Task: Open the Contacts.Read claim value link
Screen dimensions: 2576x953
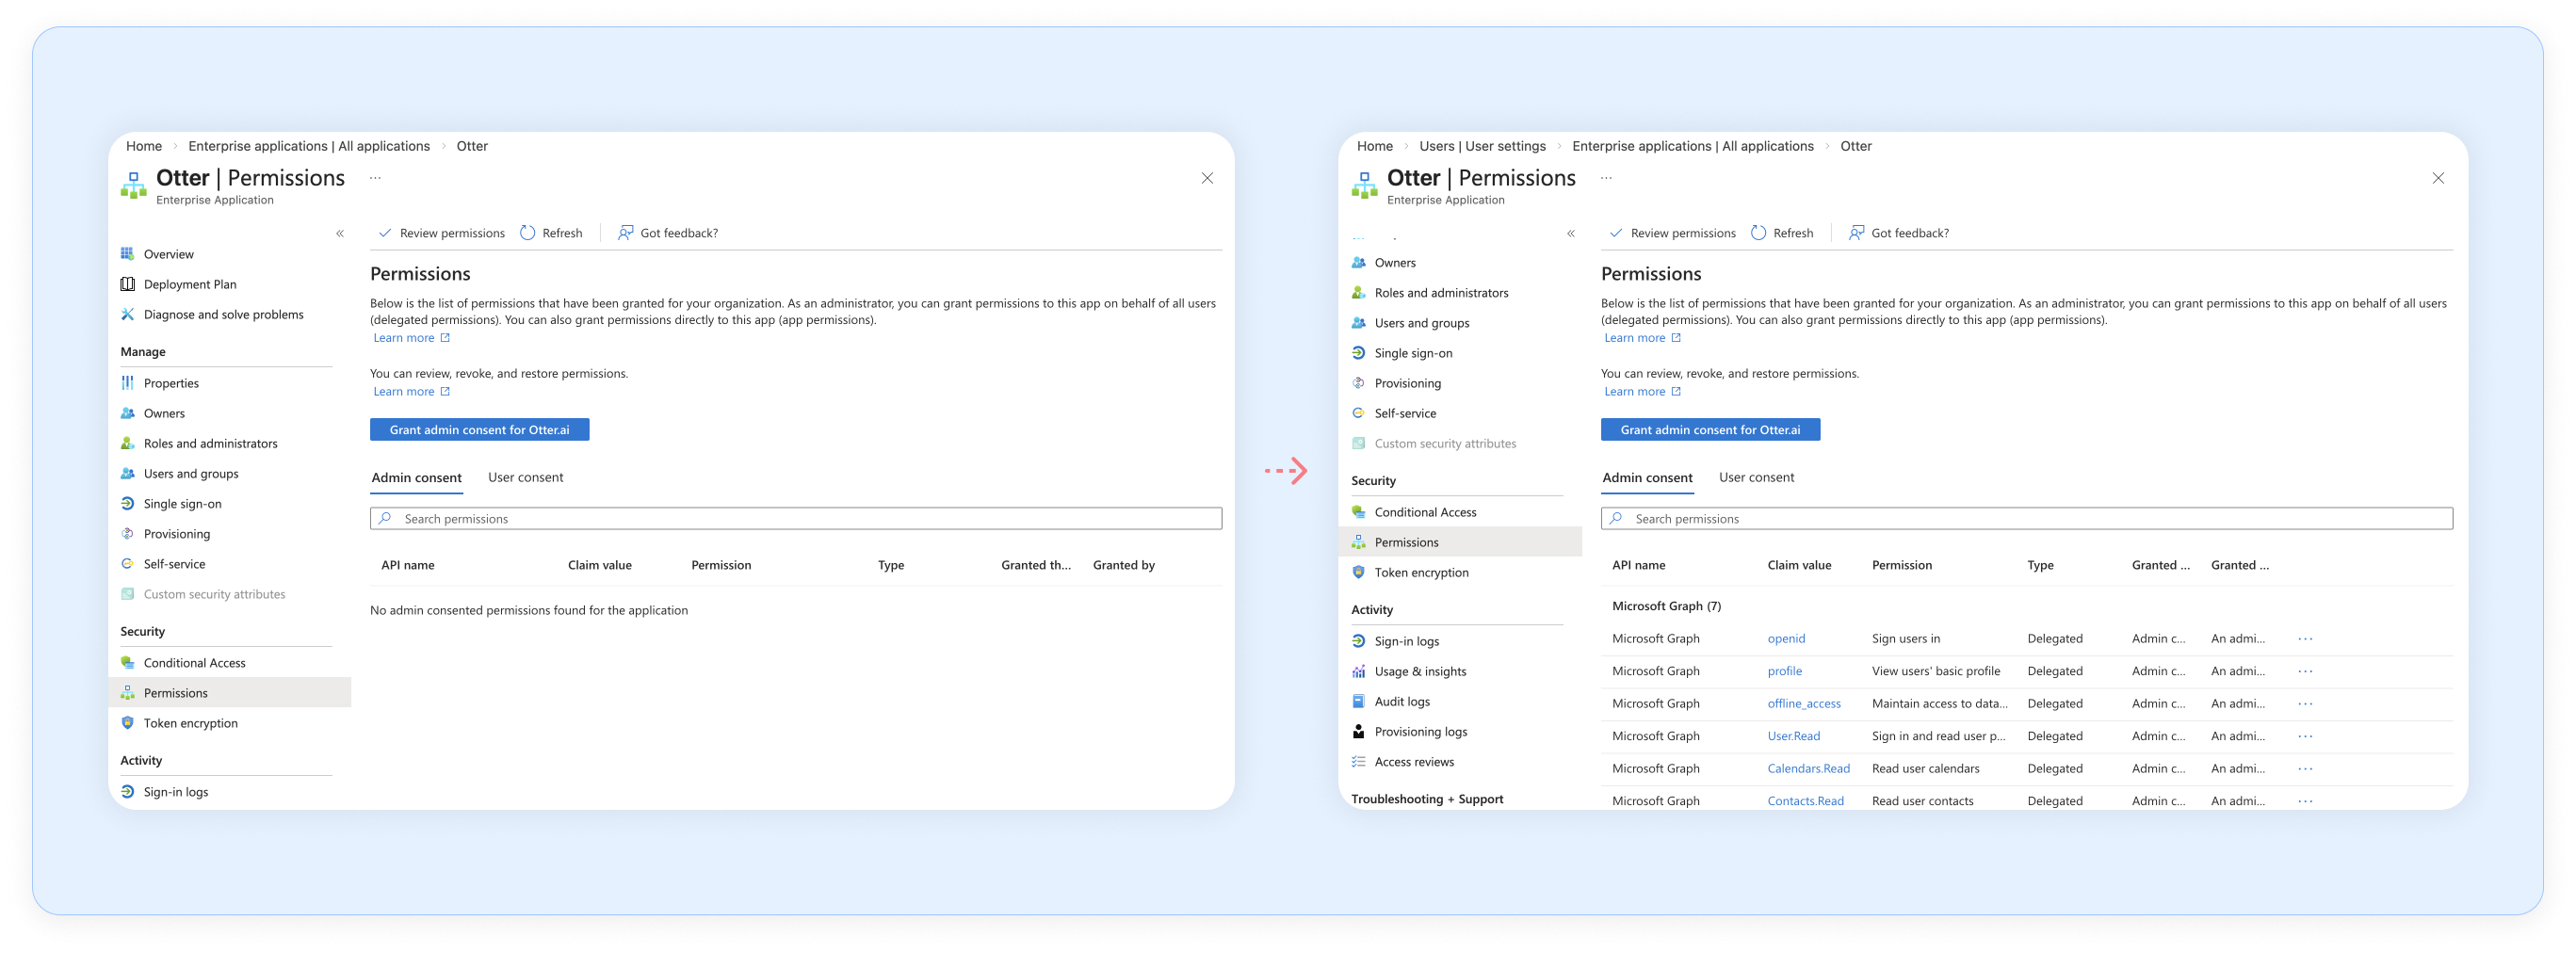Action: click(x=1805, y=800)
